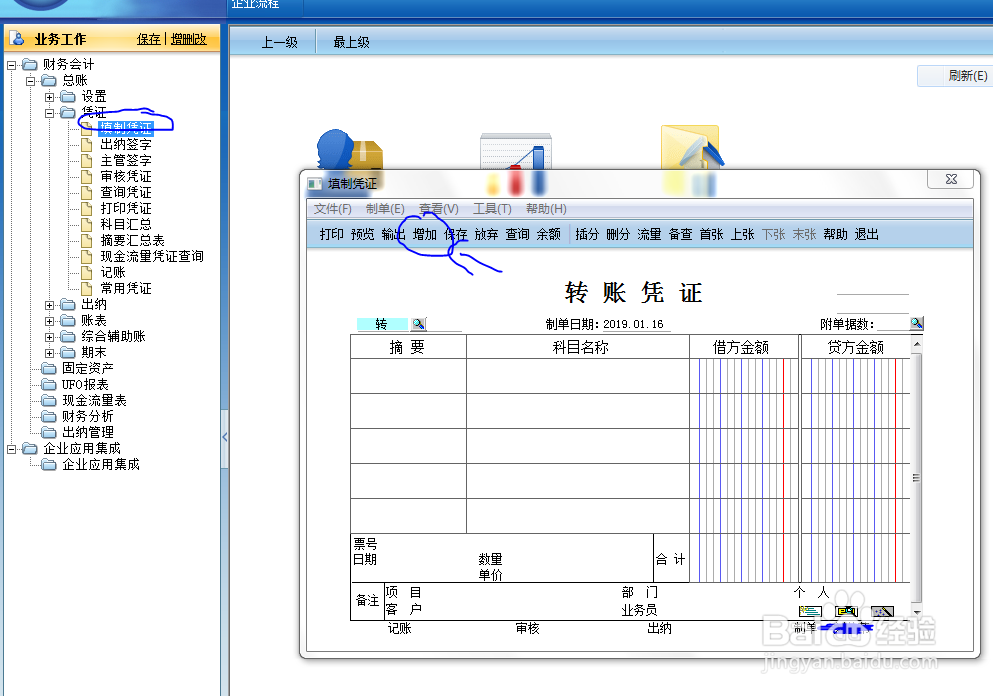Go to previous voucher with 上张

click(742, 234)
